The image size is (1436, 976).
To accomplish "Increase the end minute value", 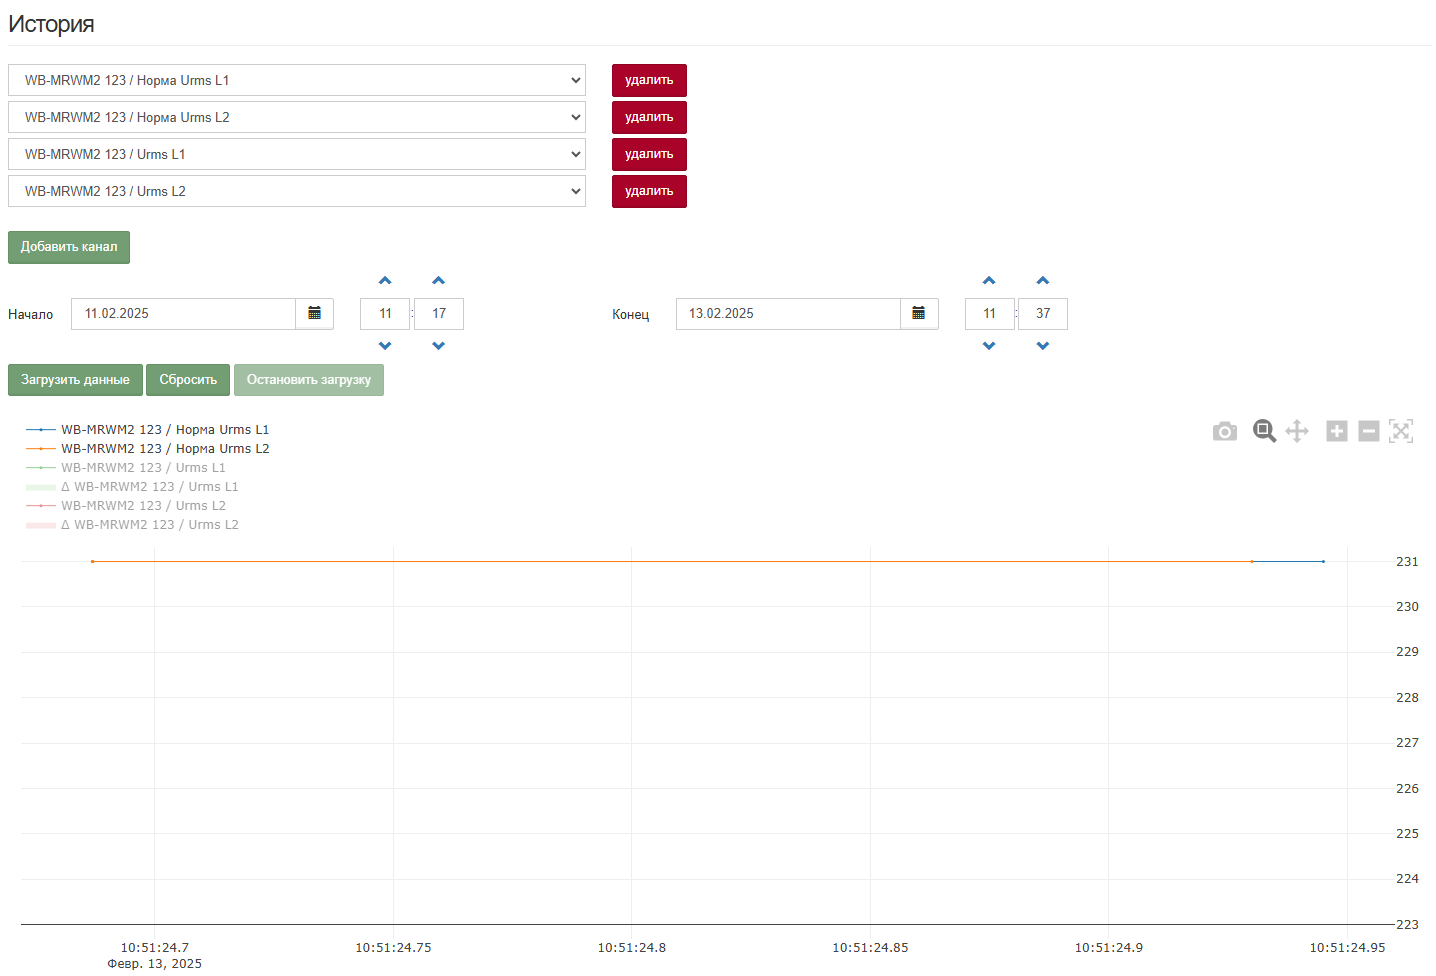I will tap(1043, 281).
